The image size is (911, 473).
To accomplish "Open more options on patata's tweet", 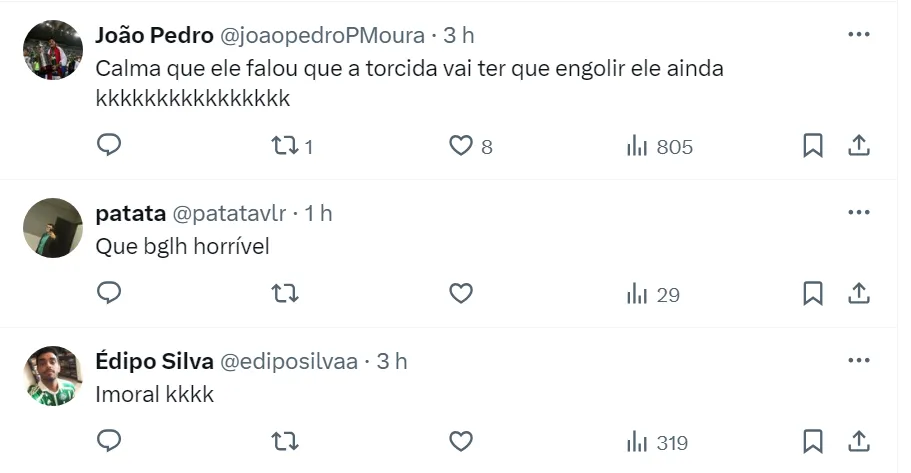I will point(858,213).
